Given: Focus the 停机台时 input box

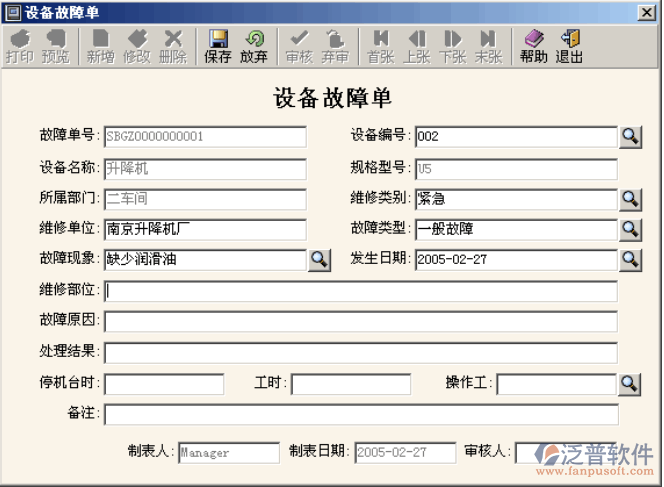Looking at the screenshot, I should click(x=164, y=384).
